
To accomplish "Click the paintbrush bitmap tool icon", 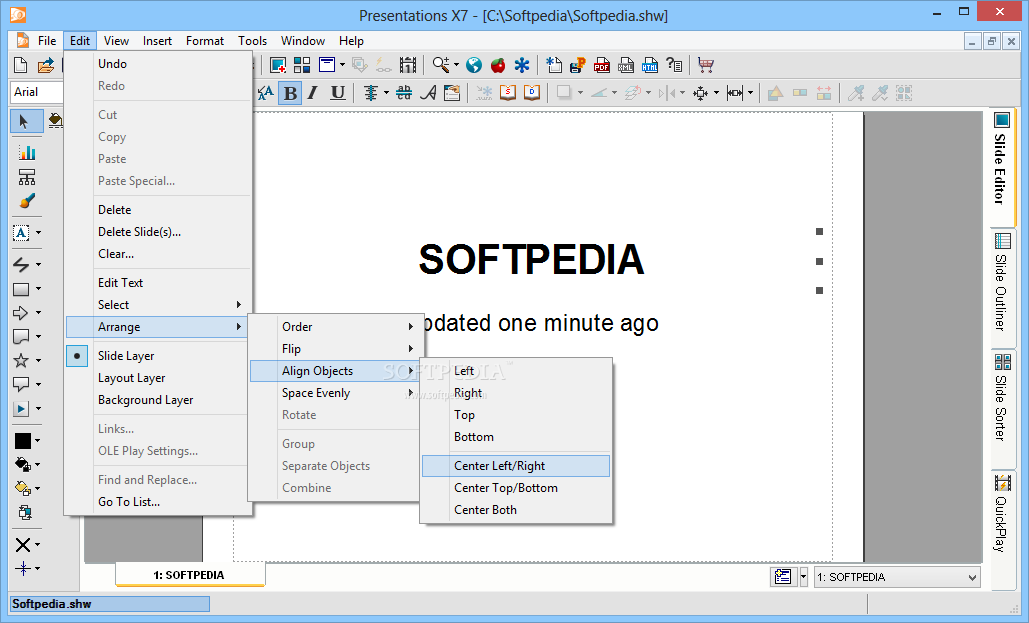I will pyautogui.click(x=27, y=201).
